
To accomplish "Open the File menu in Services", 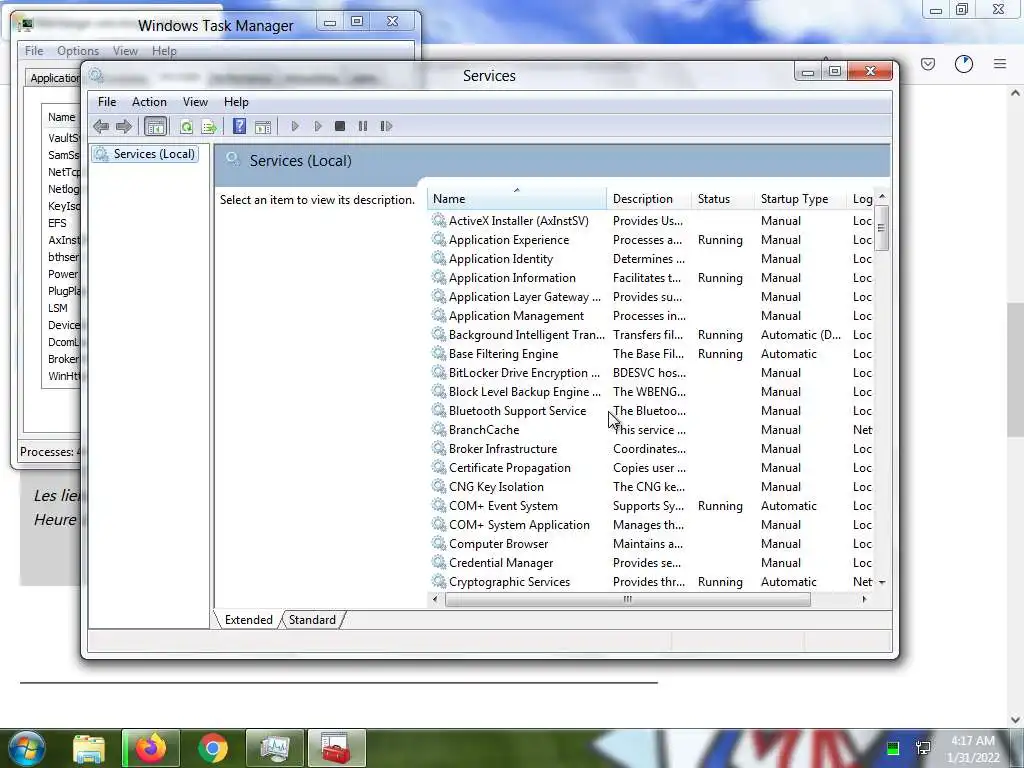I will click(x=107, y=102).
